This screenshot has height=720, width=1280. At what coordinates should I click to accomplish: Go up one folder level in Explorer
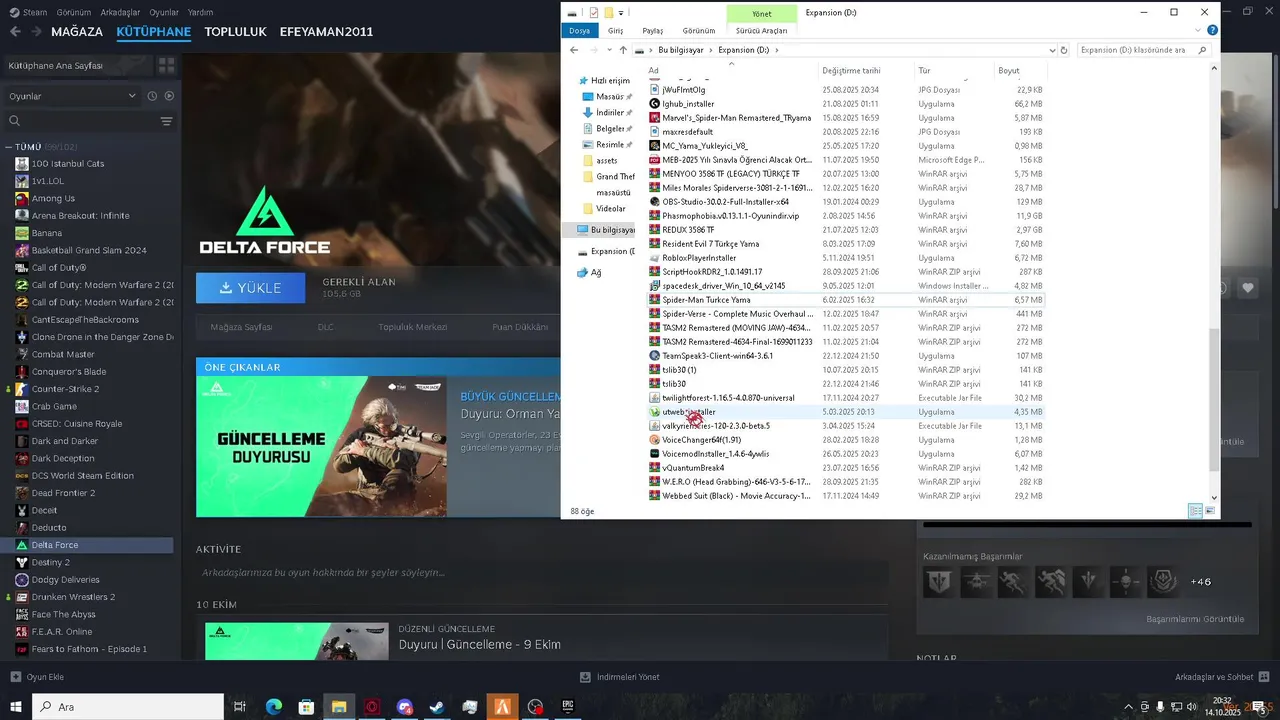(x=623, y=50)
